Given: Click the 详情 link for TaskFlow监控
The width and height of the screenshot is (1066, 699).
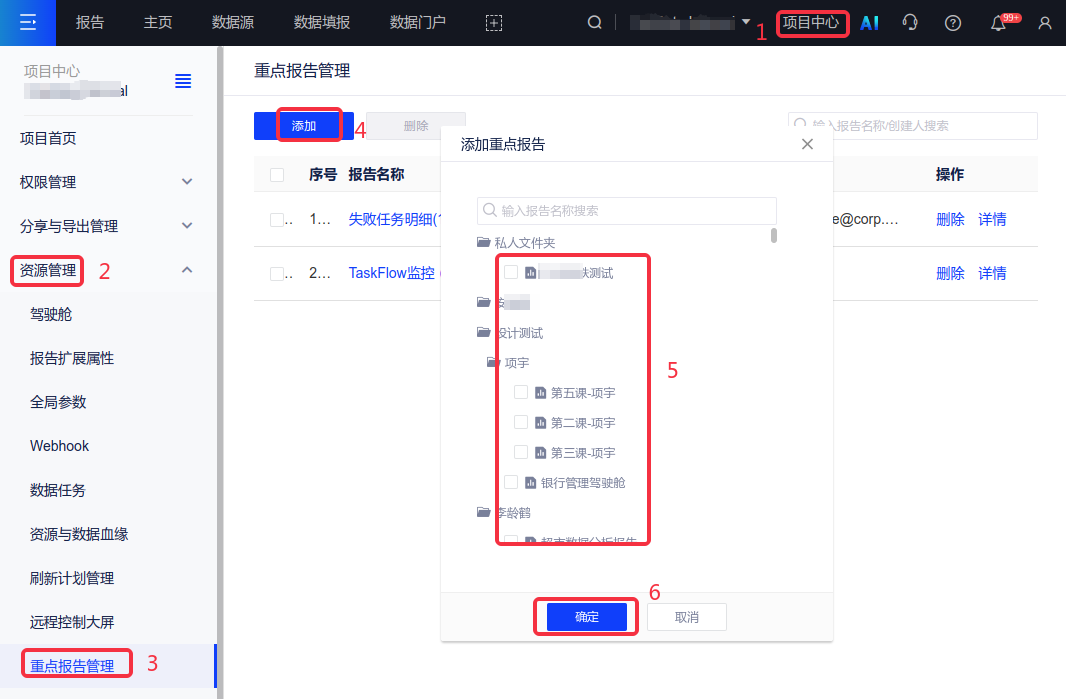Looking at the screenshot, I should pyautogui.click(x=992, y=273).
